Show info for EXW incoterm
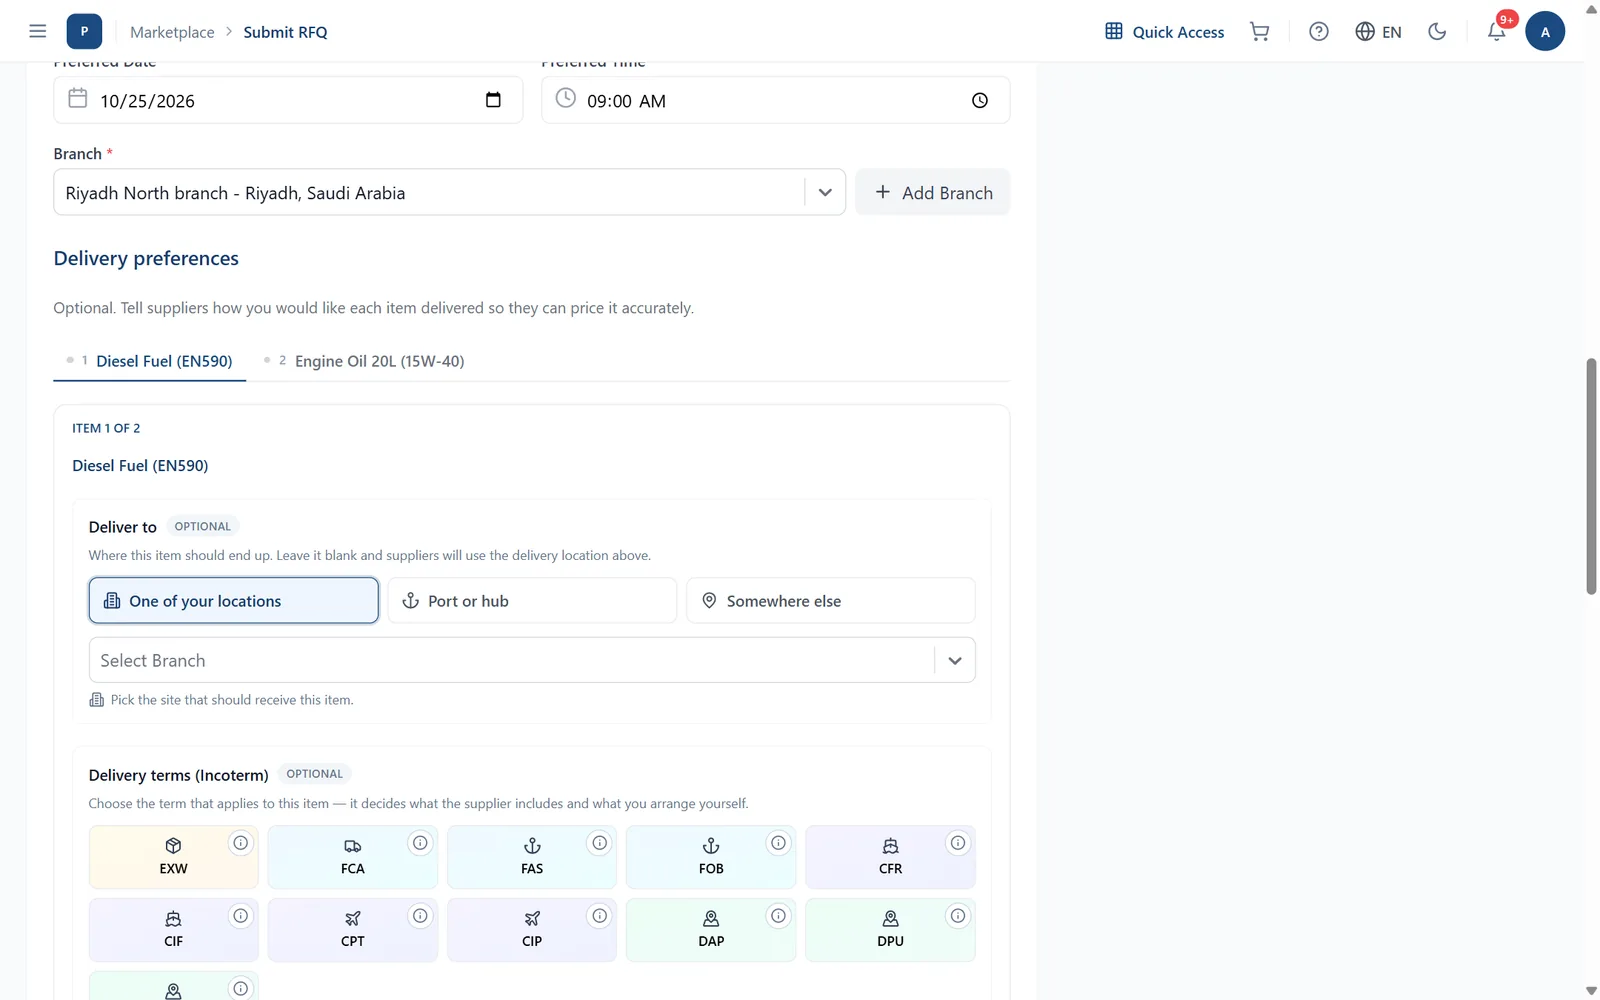This screenshot has width=1600, height=1000. (x=241, y=843)
